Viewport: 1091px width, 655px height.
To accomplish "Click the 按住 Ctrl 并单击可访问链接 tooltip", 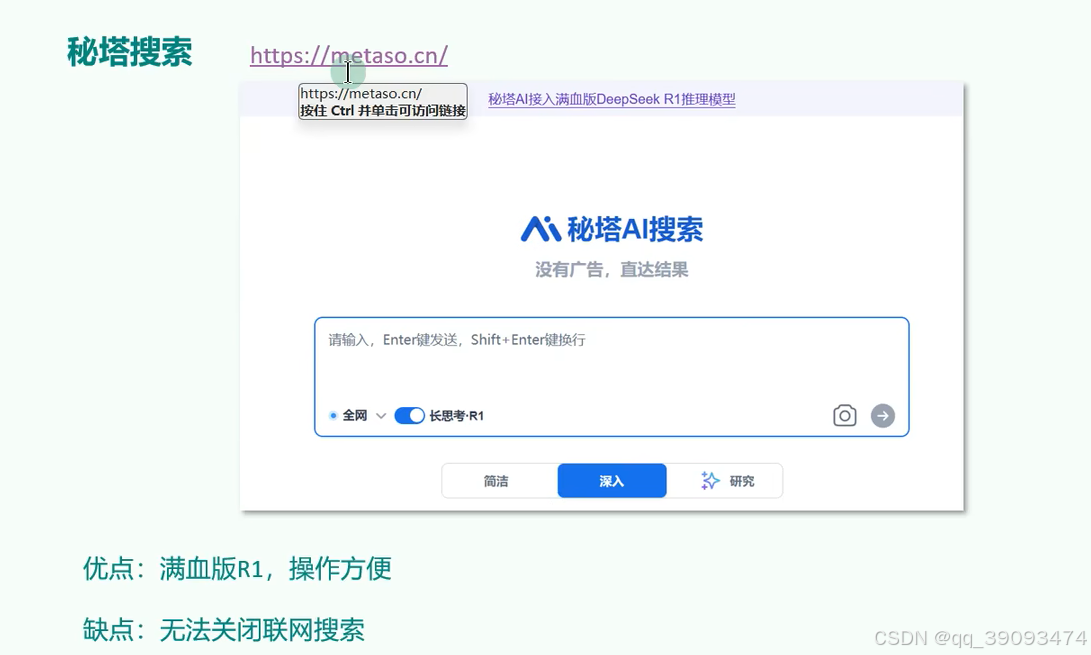I will [x=383, y=102].
